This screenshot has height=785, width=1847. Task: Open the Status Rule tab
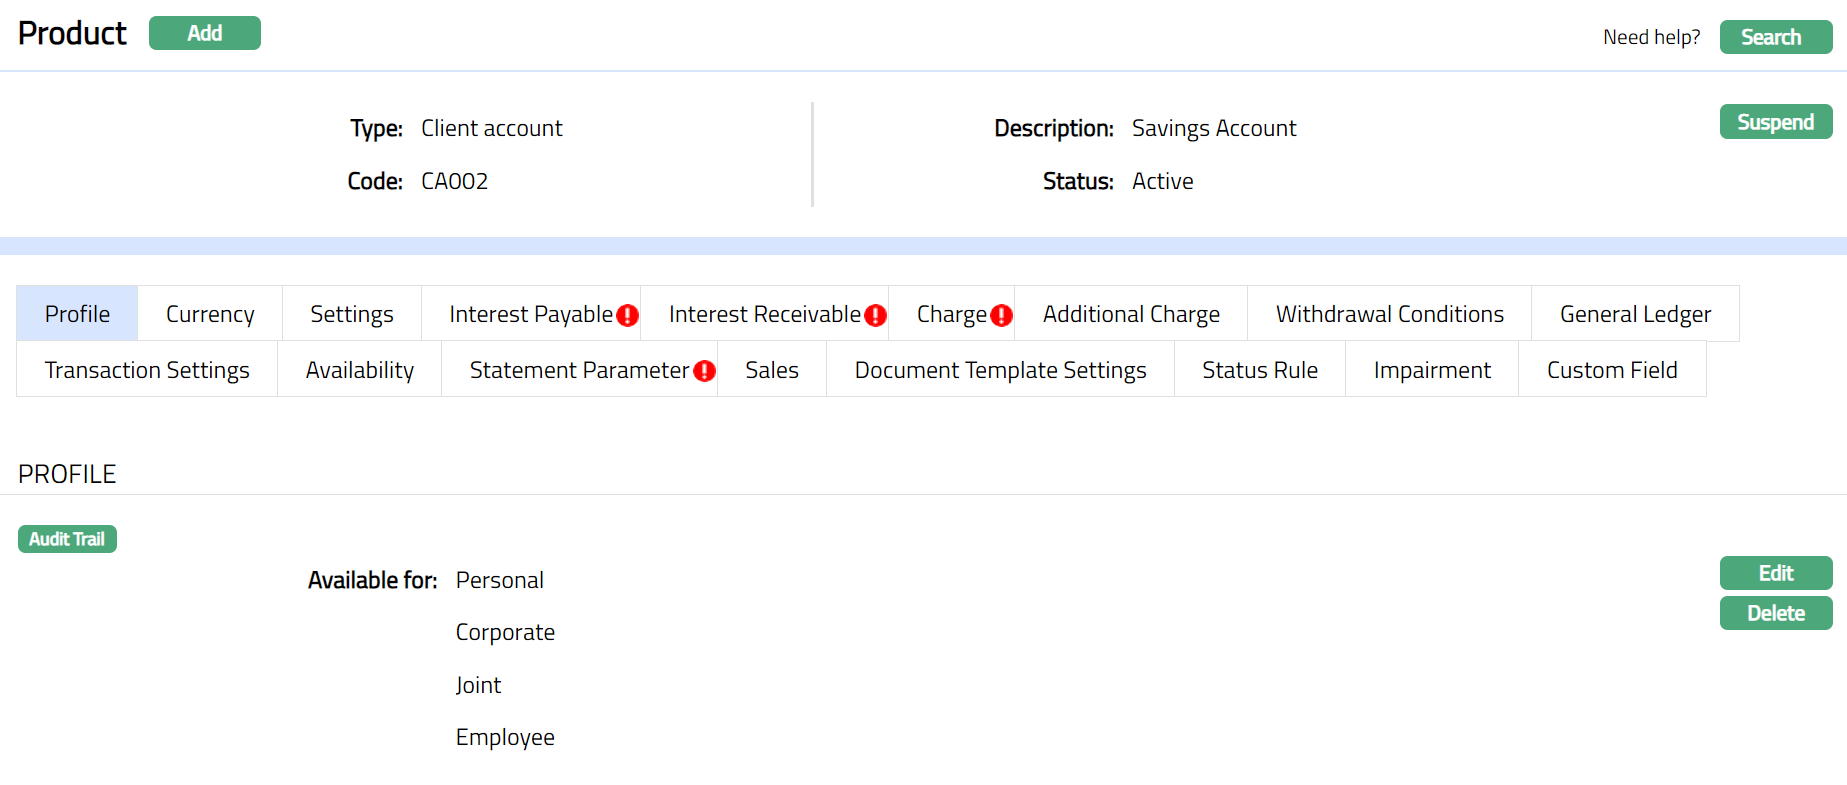(x=1259, y=370)
